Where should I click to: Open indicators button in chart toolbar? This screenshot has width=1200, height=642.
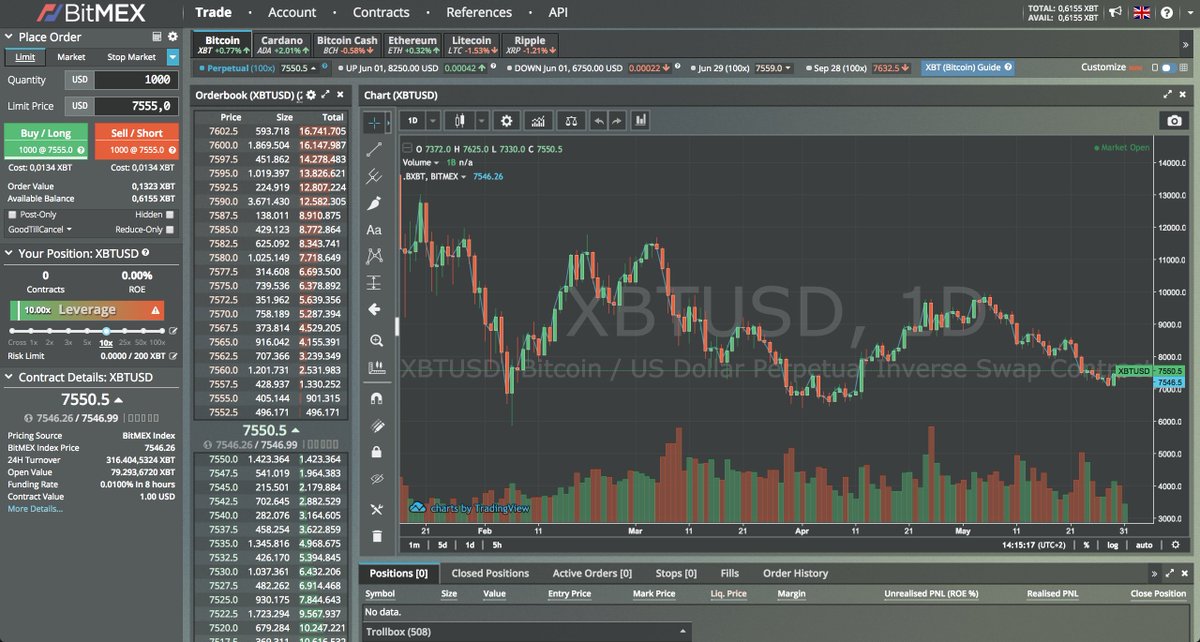(x=539, y=120)
